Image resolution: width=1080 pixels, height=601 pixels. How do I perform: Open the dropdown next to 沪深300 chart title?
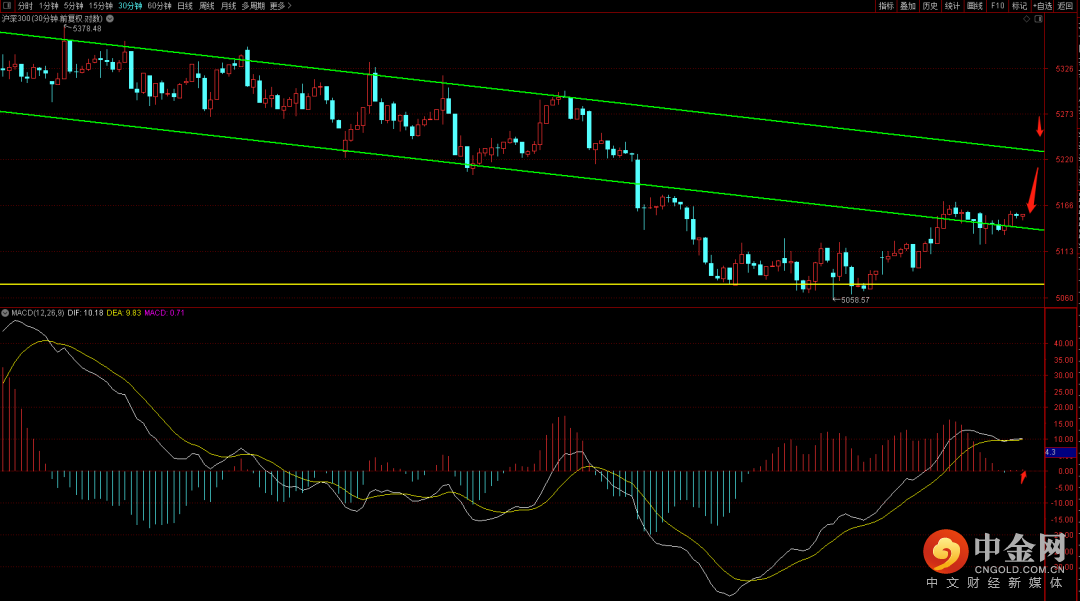(x=110, y=19)
